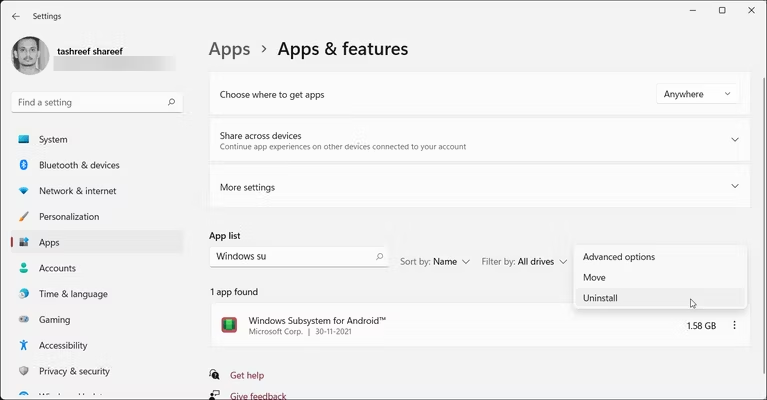Navigate to Apps breadcrumb

(x=229, y=49)
